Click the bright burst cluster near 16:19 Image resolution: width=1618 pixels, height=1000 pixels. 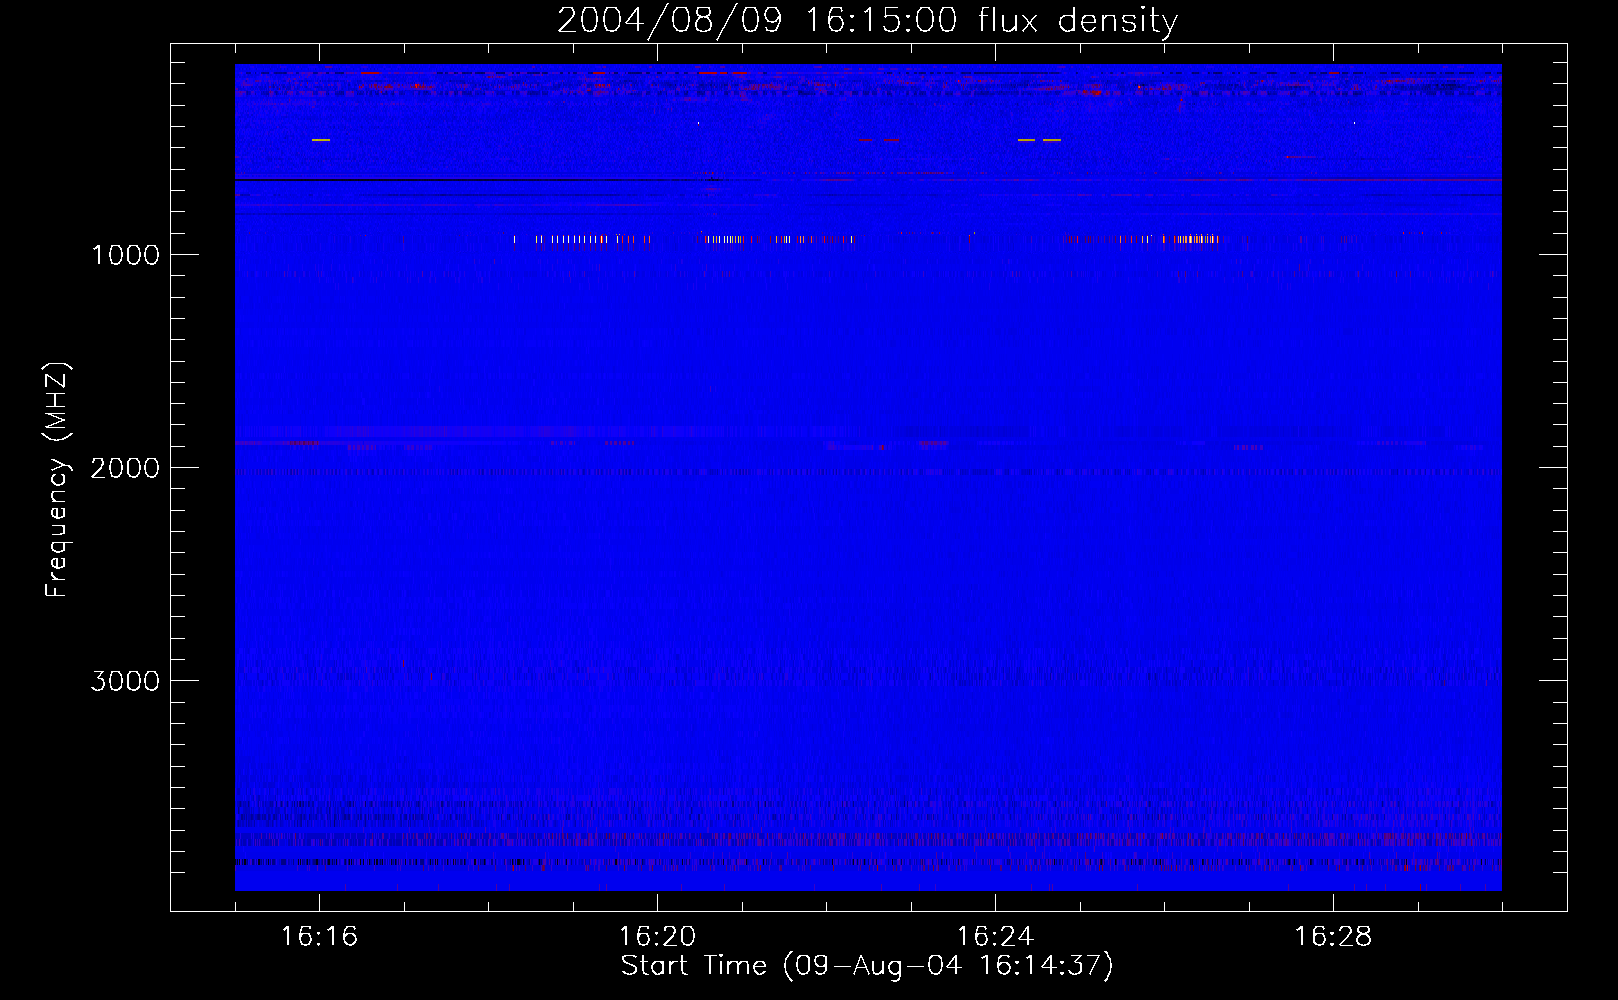click(580, 239)
